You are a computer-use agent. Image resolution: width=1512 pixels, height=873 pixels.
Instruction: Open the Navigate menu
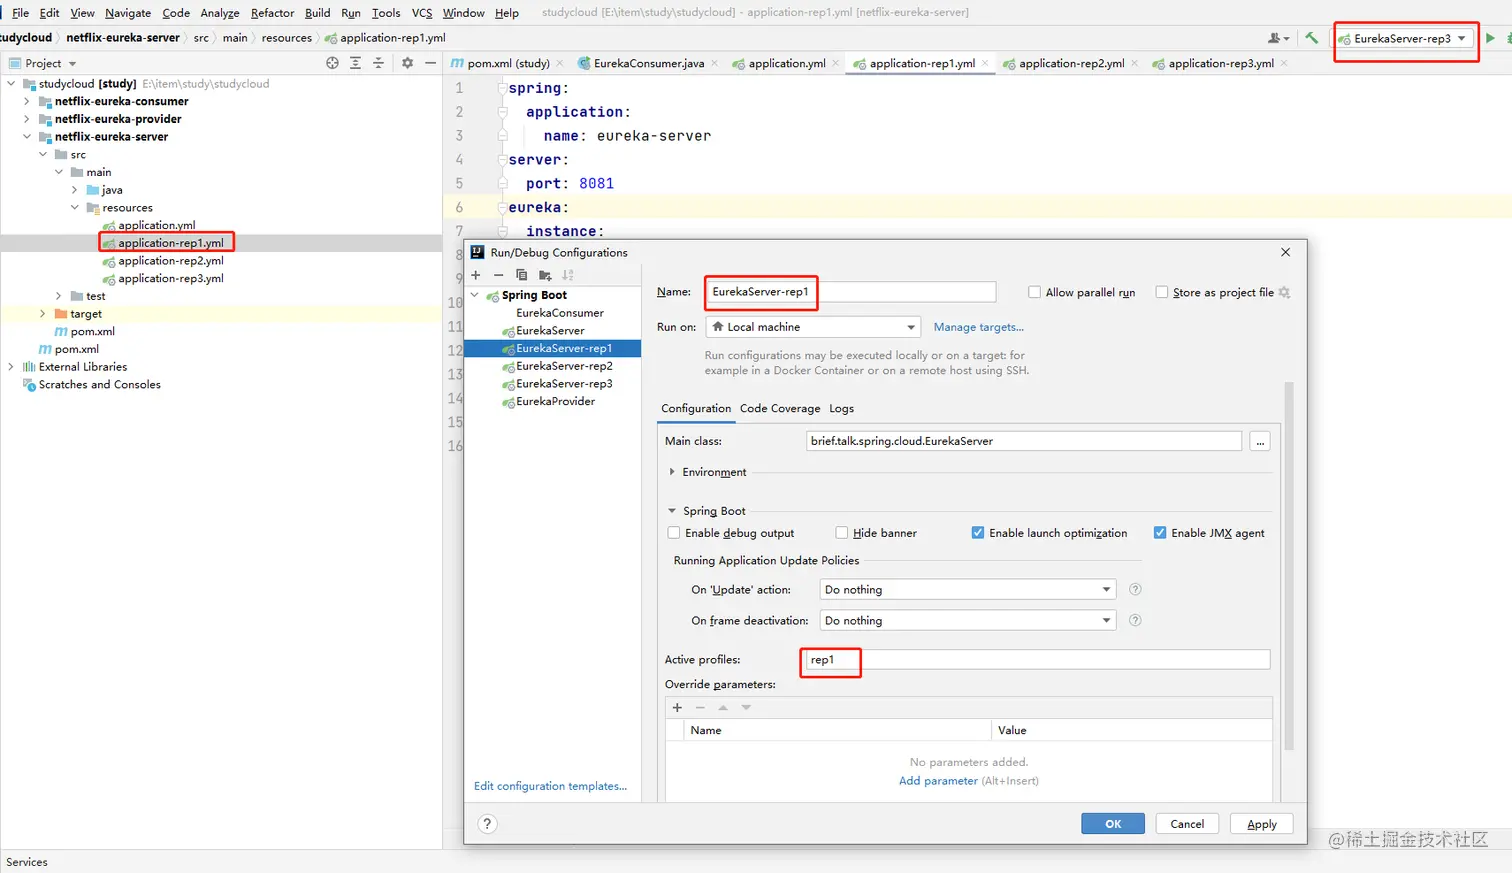128,13
